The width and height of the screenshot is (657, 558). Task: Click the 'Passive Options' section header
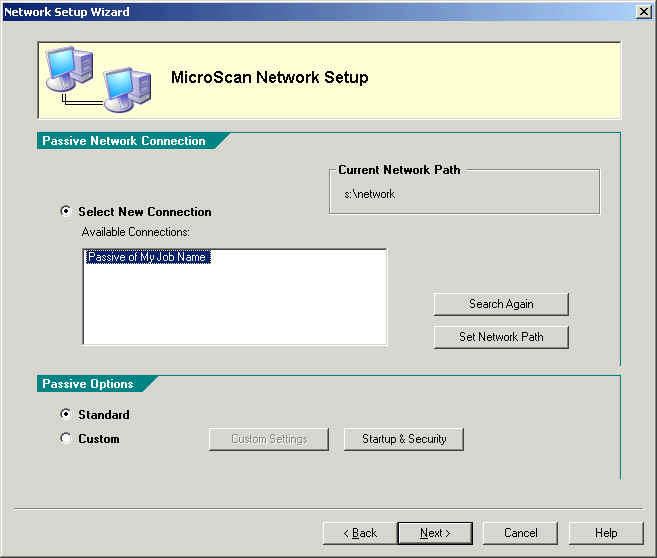pyautogui.click(x=88, y=384)
